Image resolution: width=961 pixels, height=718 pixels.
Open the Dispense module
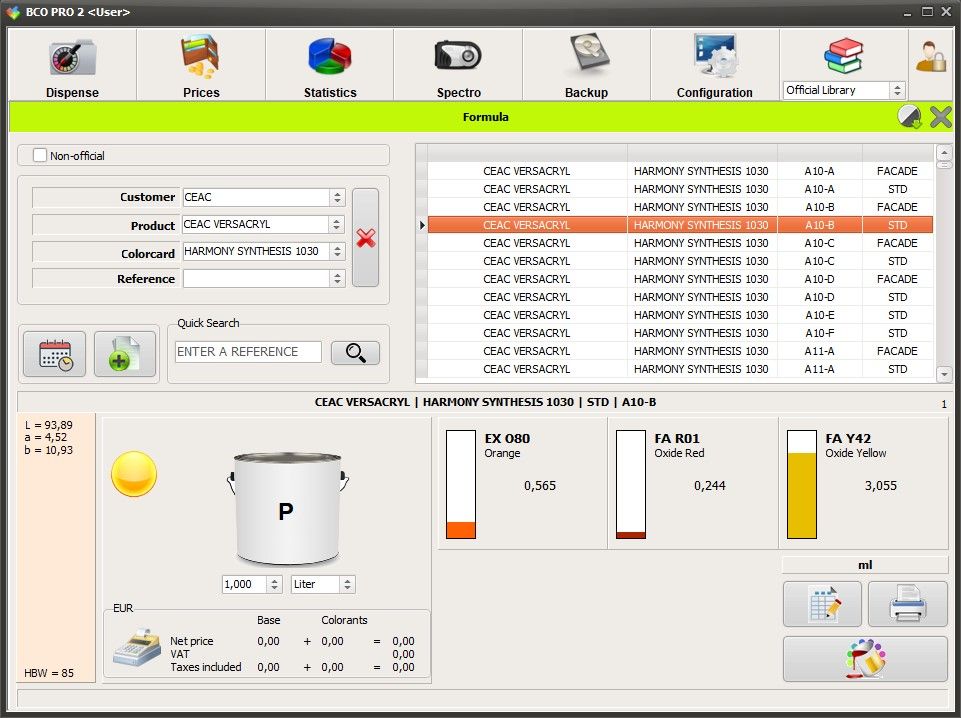point(72,65)
